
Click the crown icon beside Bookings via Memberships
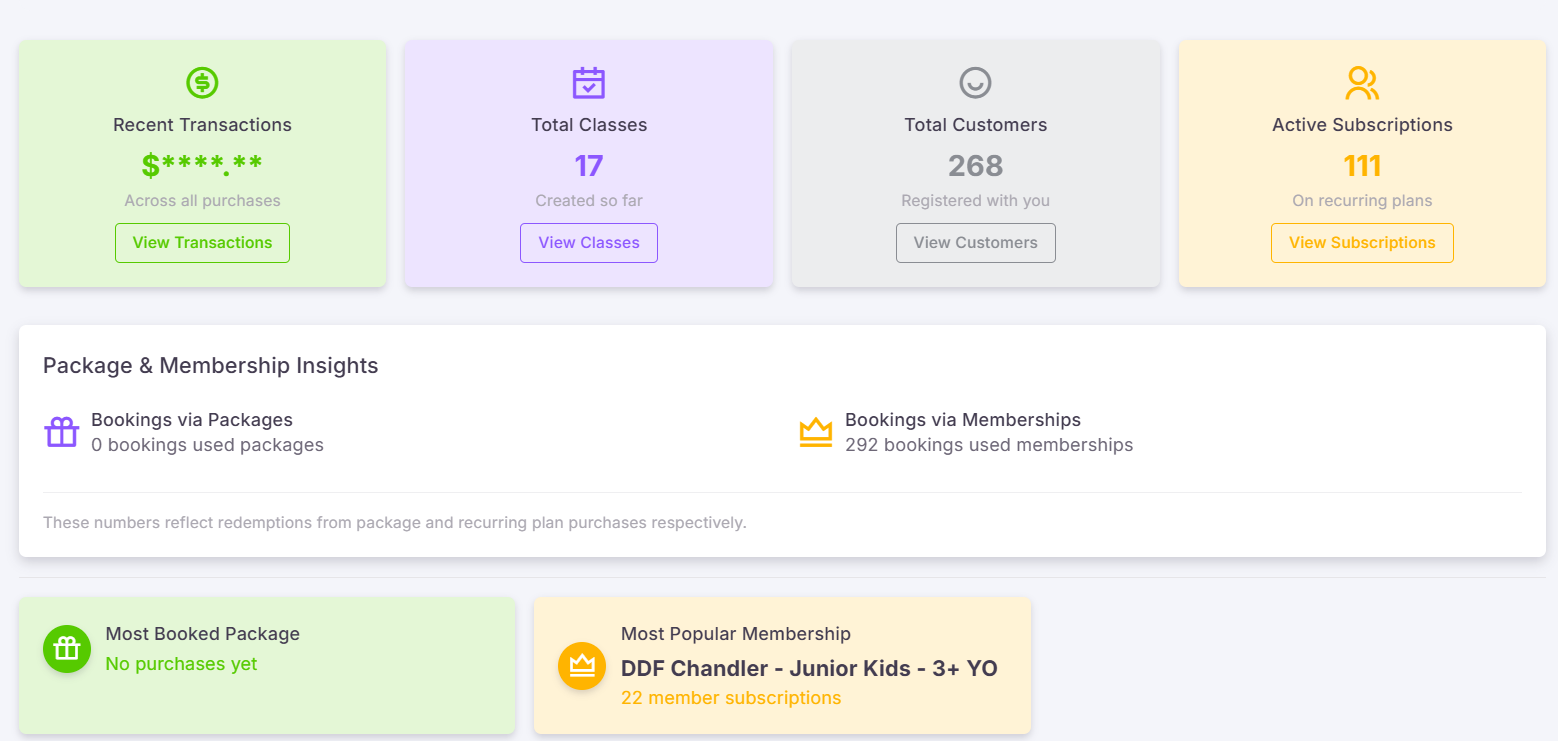coord(816,432)
